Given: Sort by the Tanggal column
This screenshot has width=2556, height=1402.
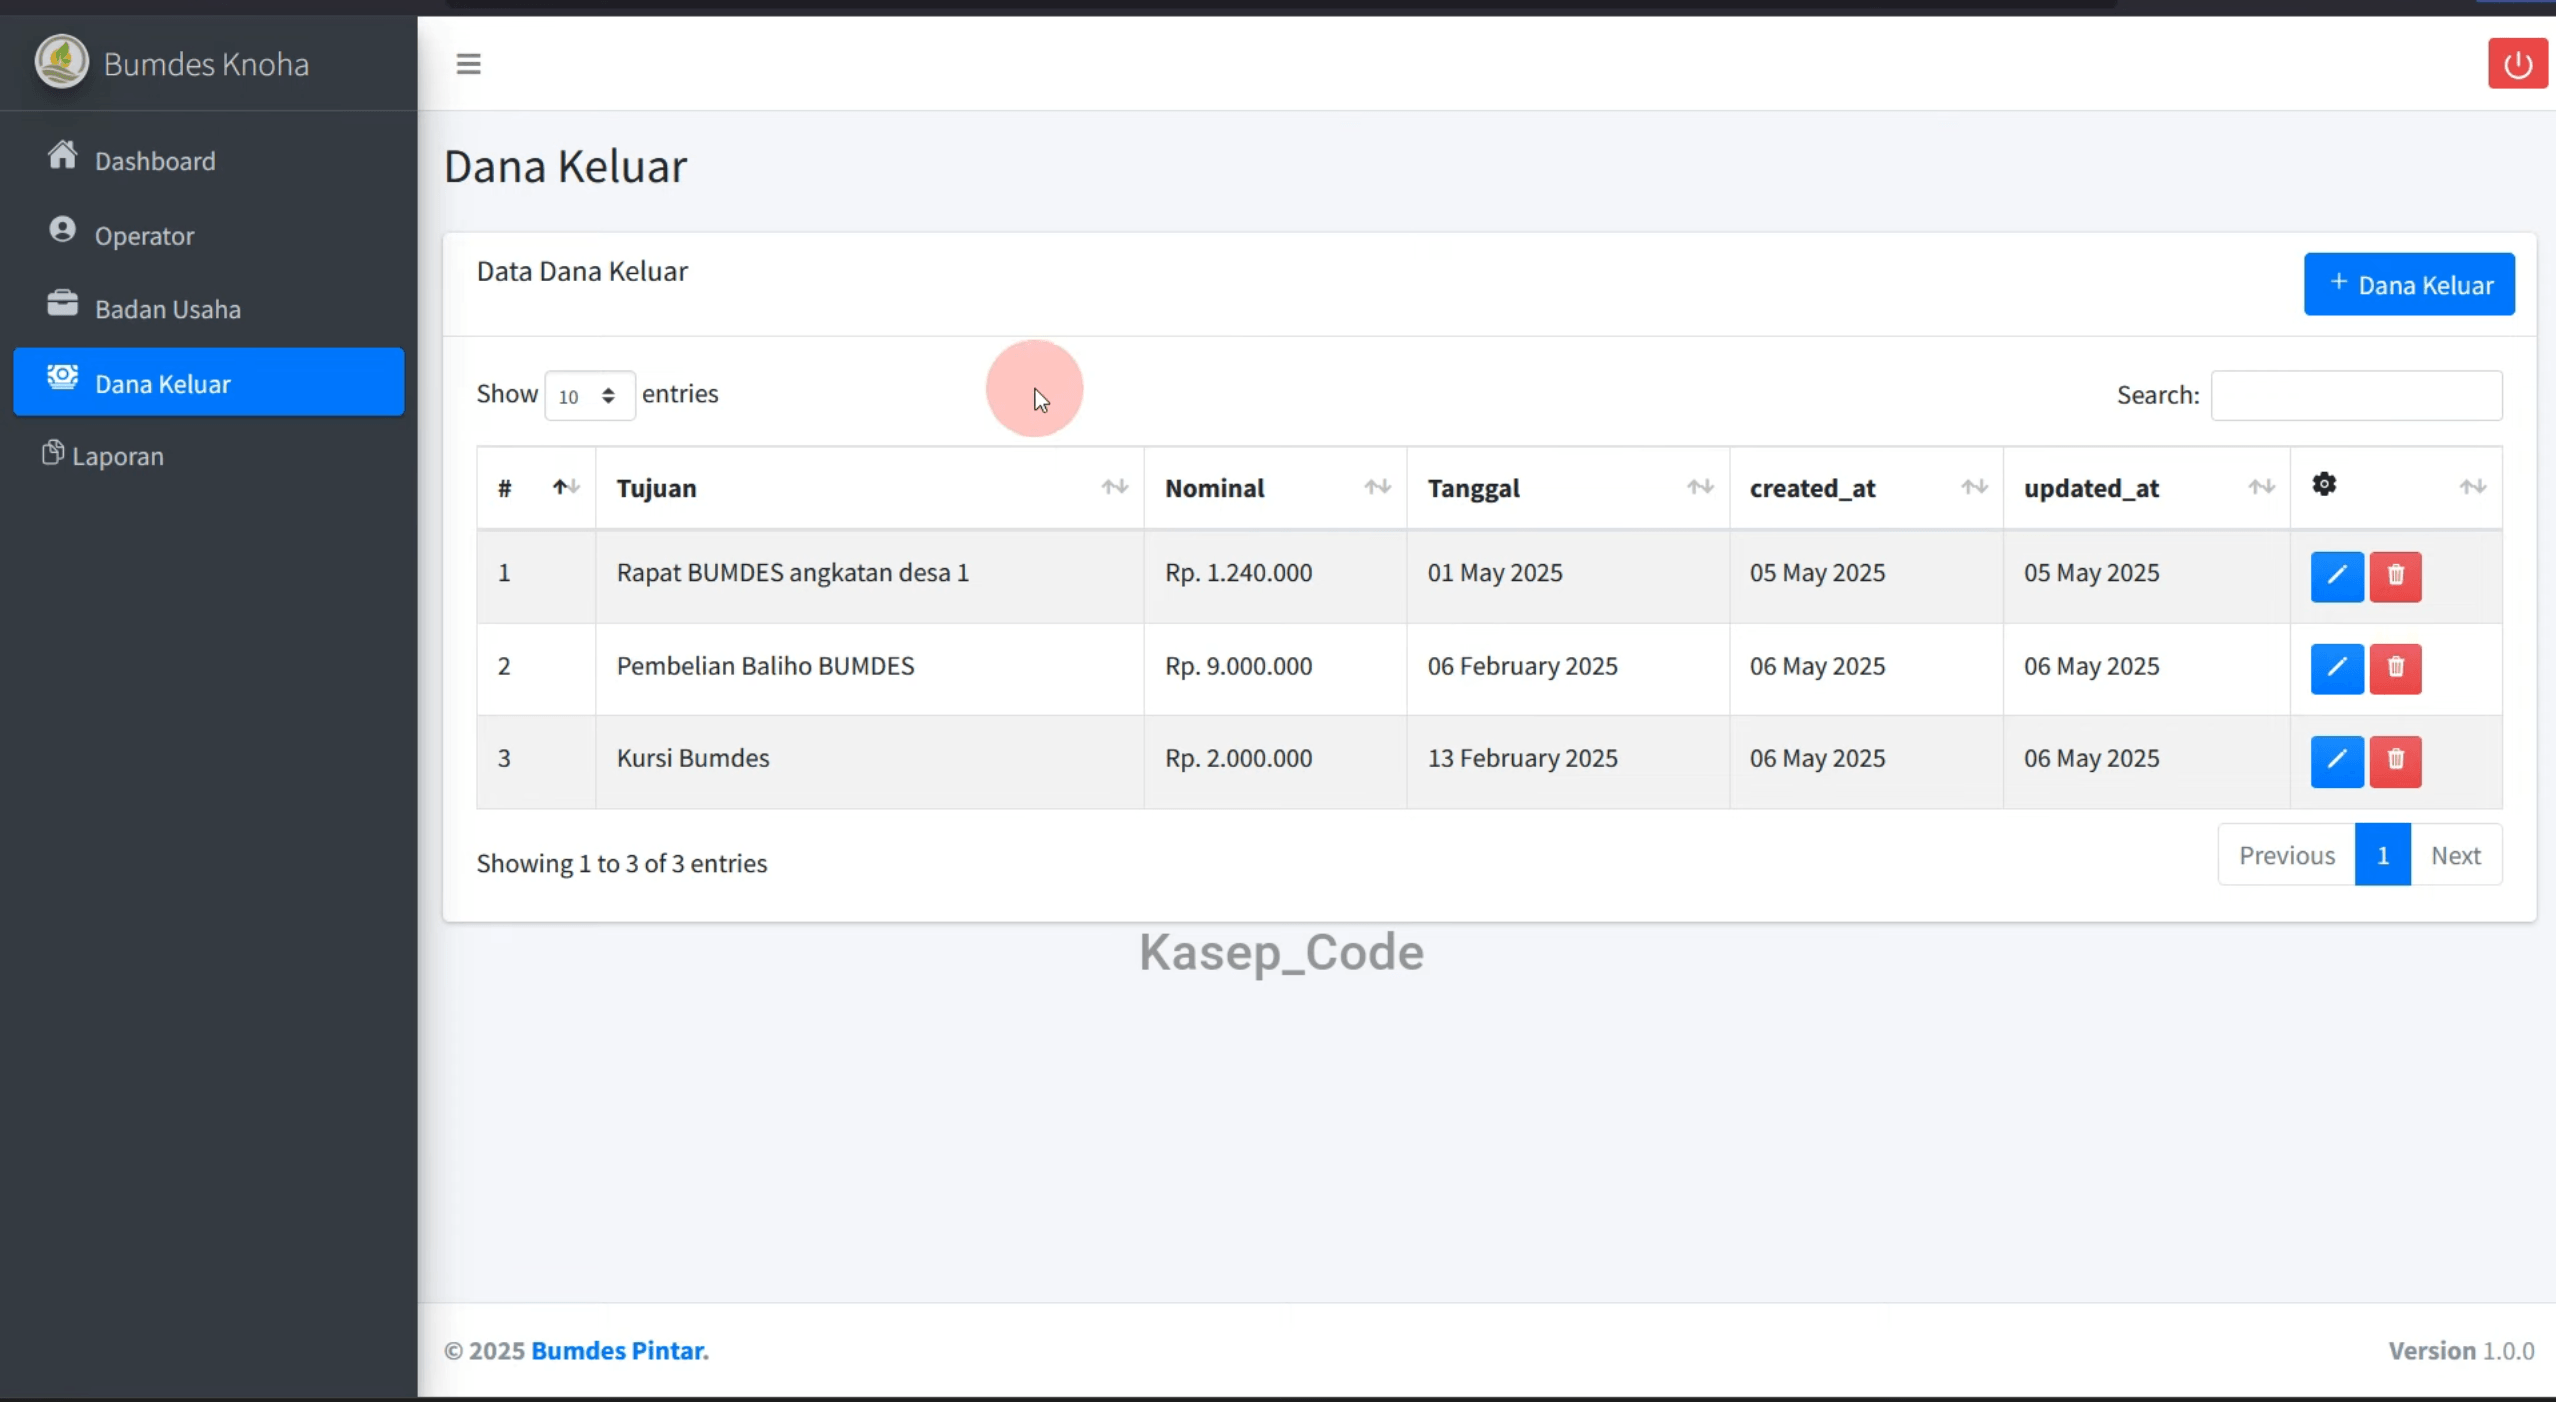Looking at the screenshot, I should coord(1568,487).
